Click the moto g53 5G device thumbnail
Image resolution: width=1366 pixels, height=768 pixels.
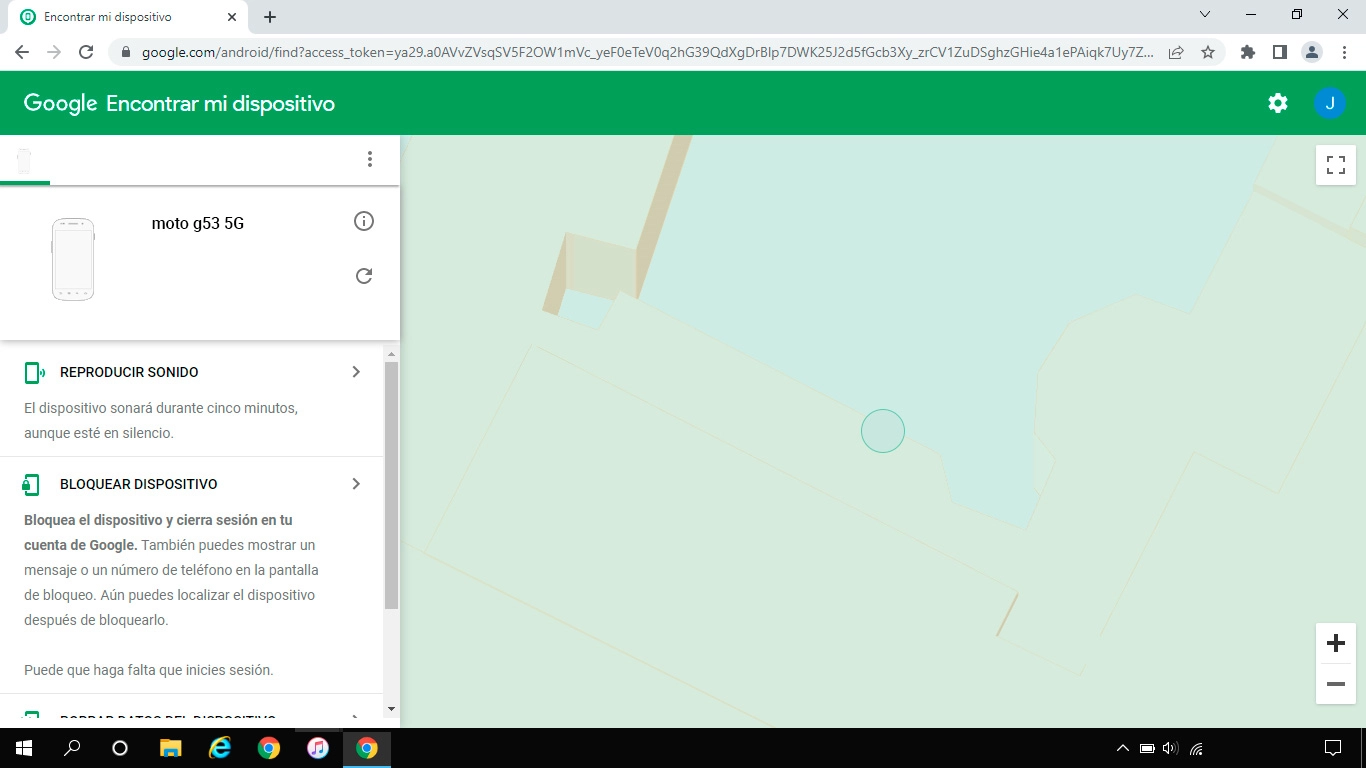coord(73,259)
